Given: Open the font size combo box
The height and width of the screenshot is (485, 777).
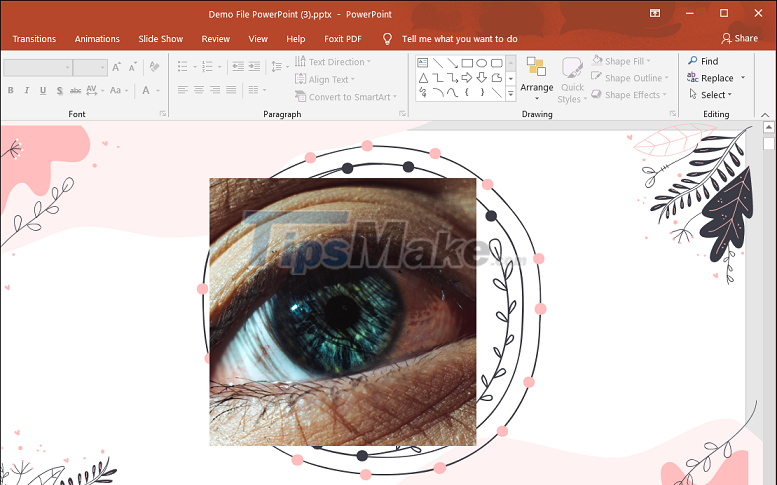Looking at the screenshot, I should tap(90, 67).
